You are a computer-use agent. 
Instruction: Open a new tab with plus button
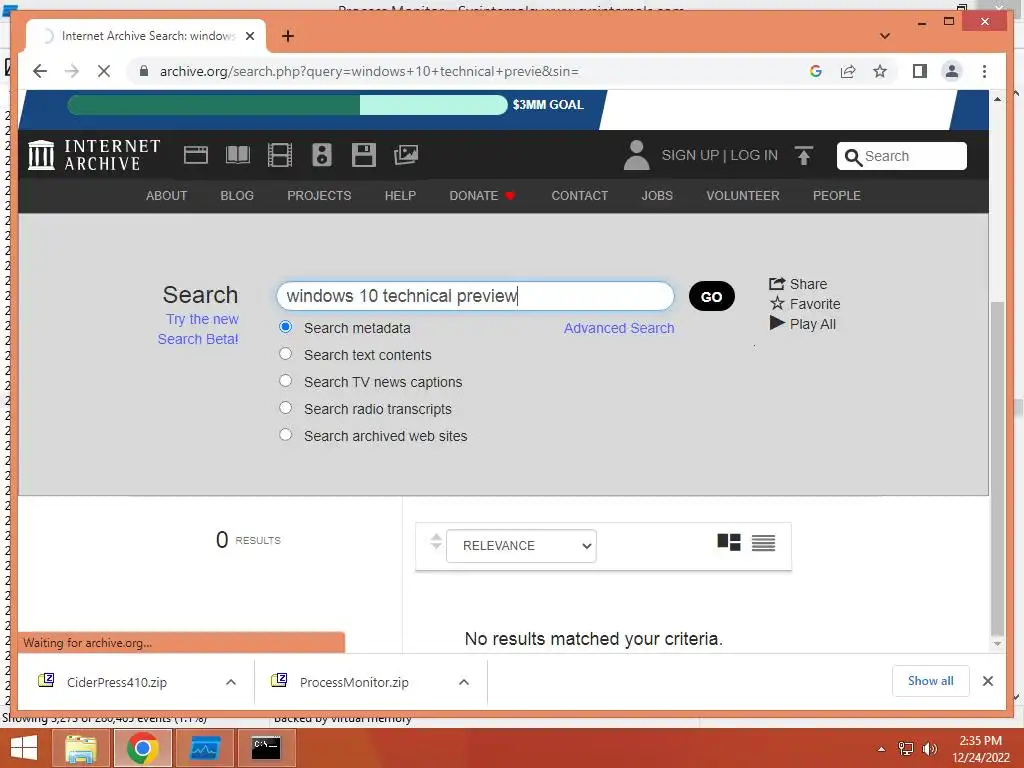tap(288, 36)
